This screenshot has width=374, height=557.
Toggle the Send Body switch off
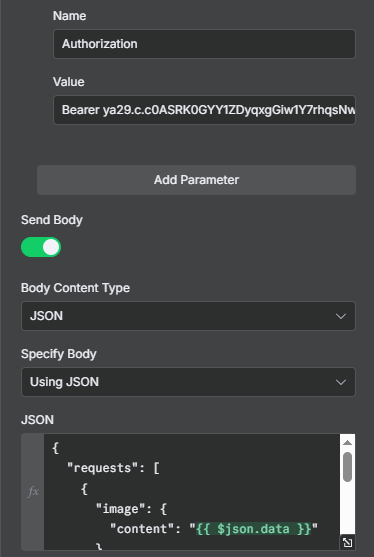click(41, 247)
